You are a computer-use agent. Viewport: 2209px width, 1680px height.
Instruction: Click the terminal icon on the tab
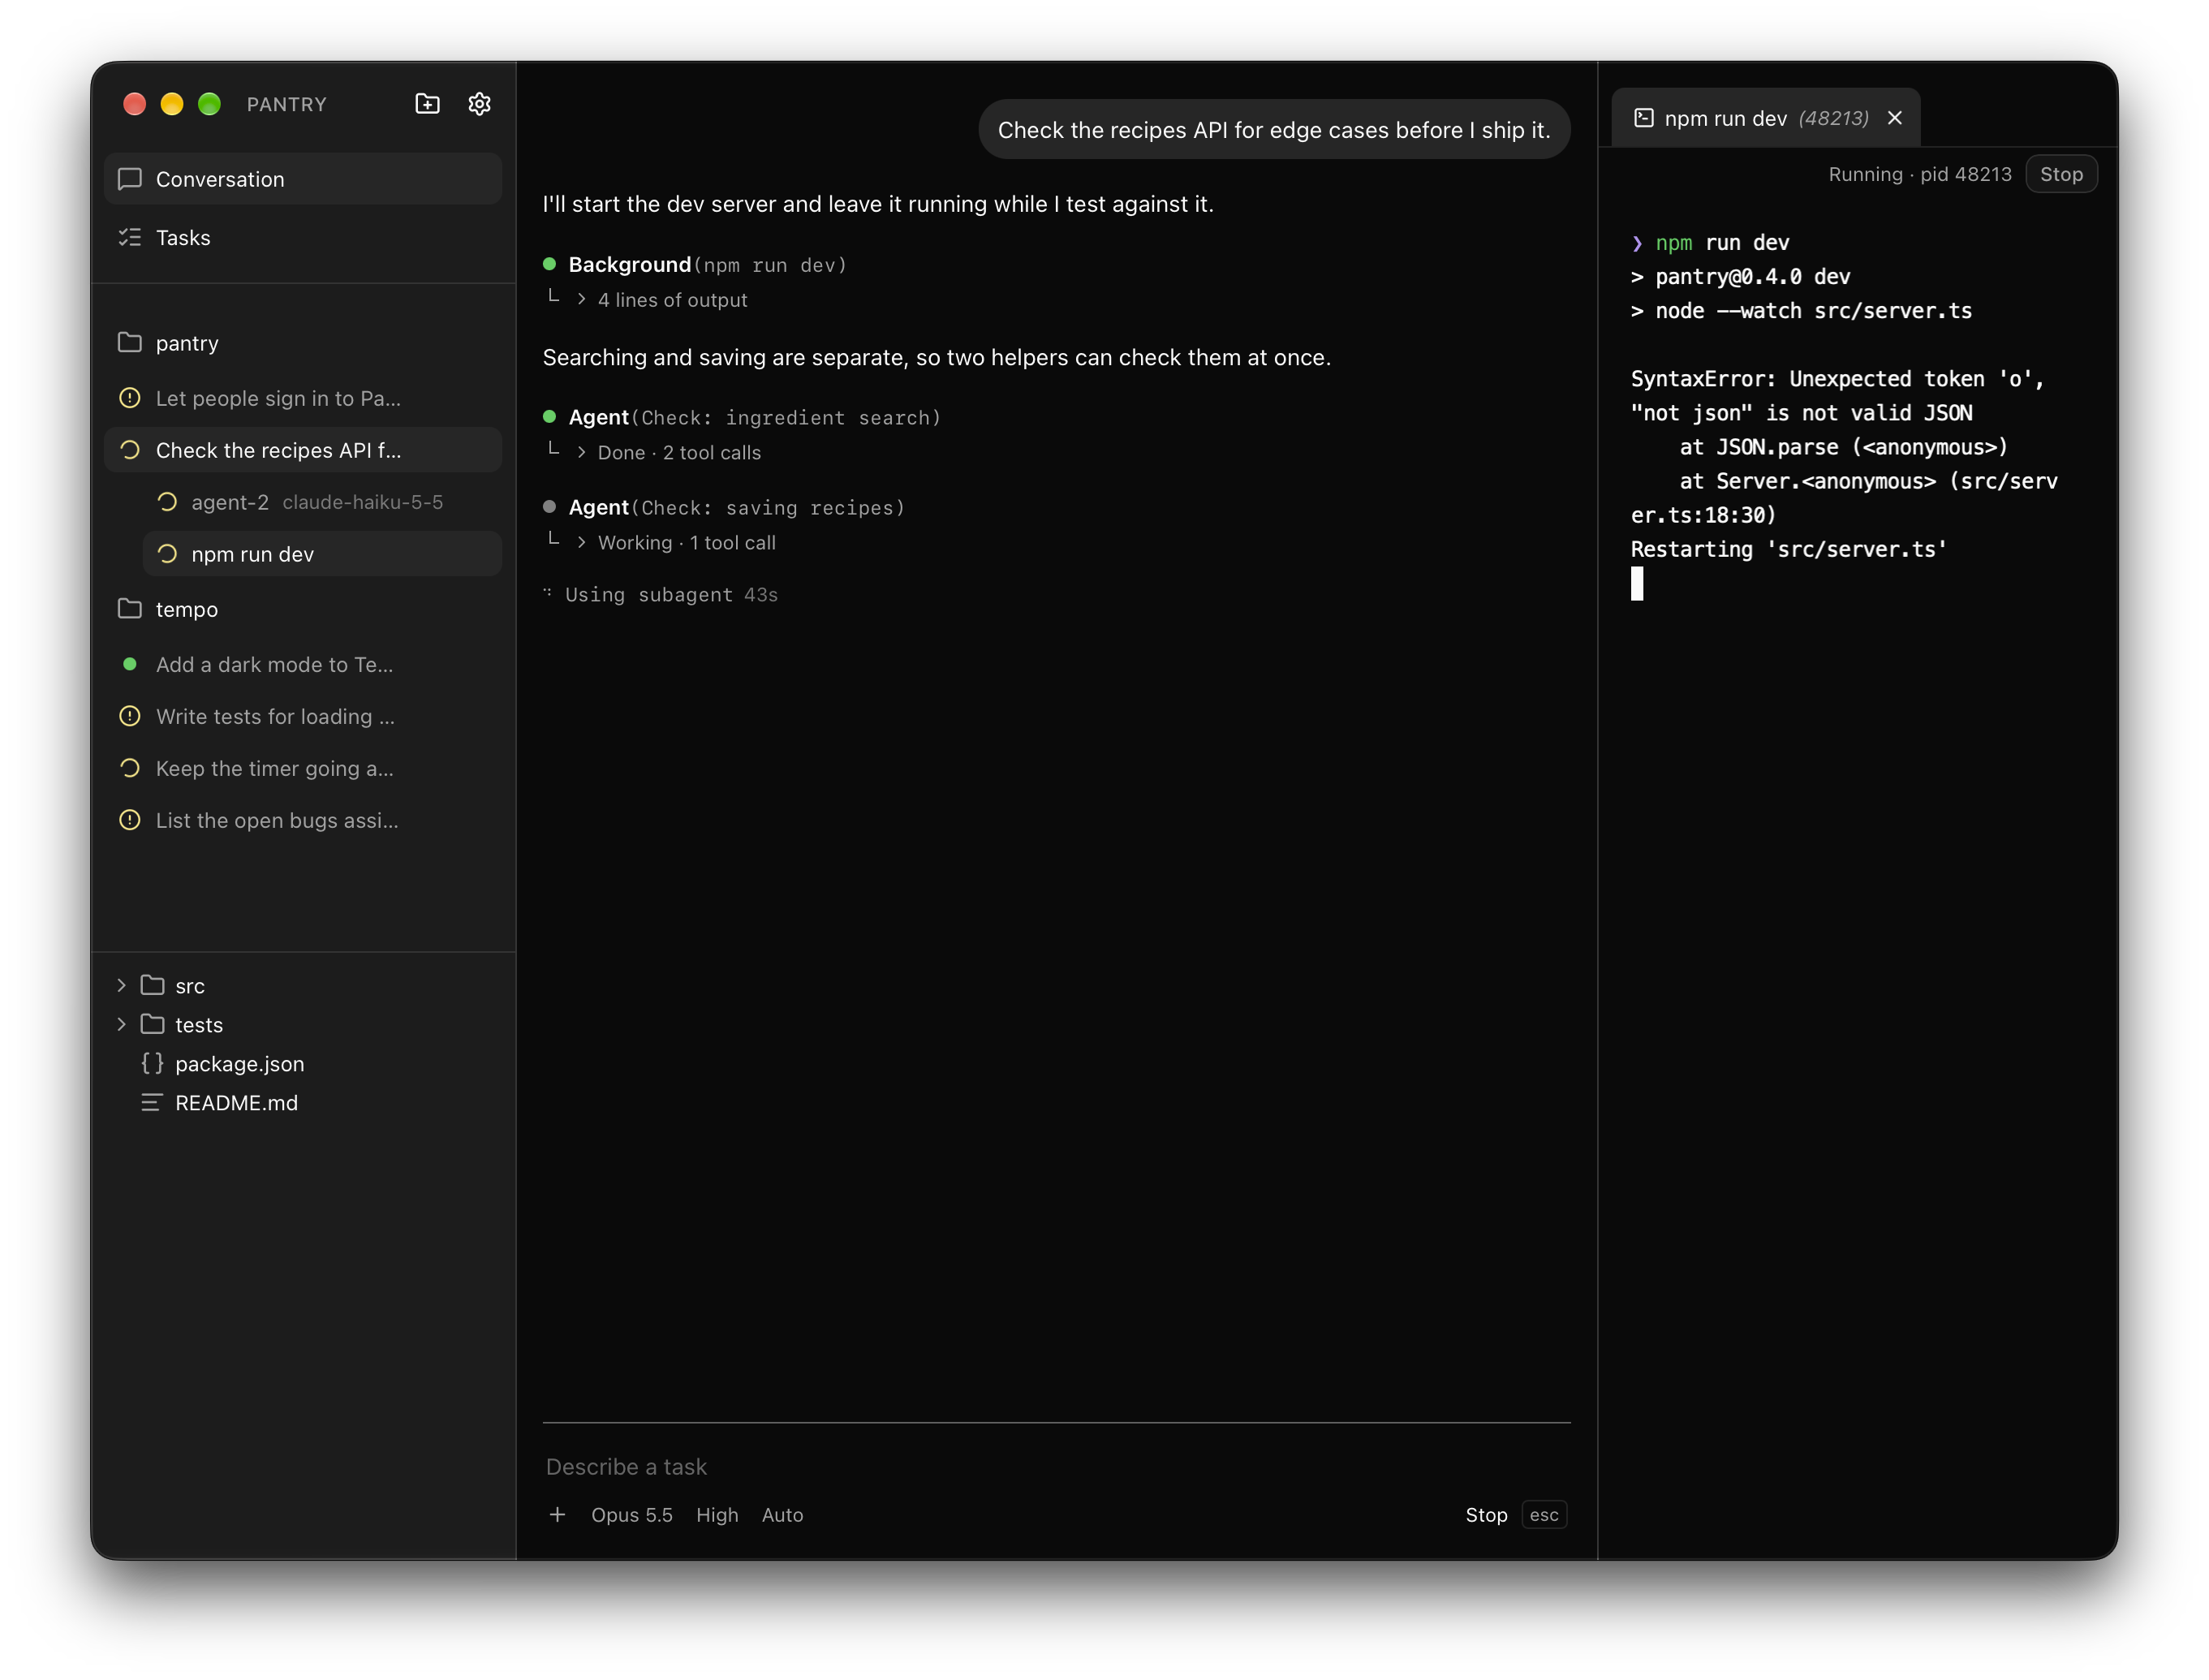coord(1643,118)
